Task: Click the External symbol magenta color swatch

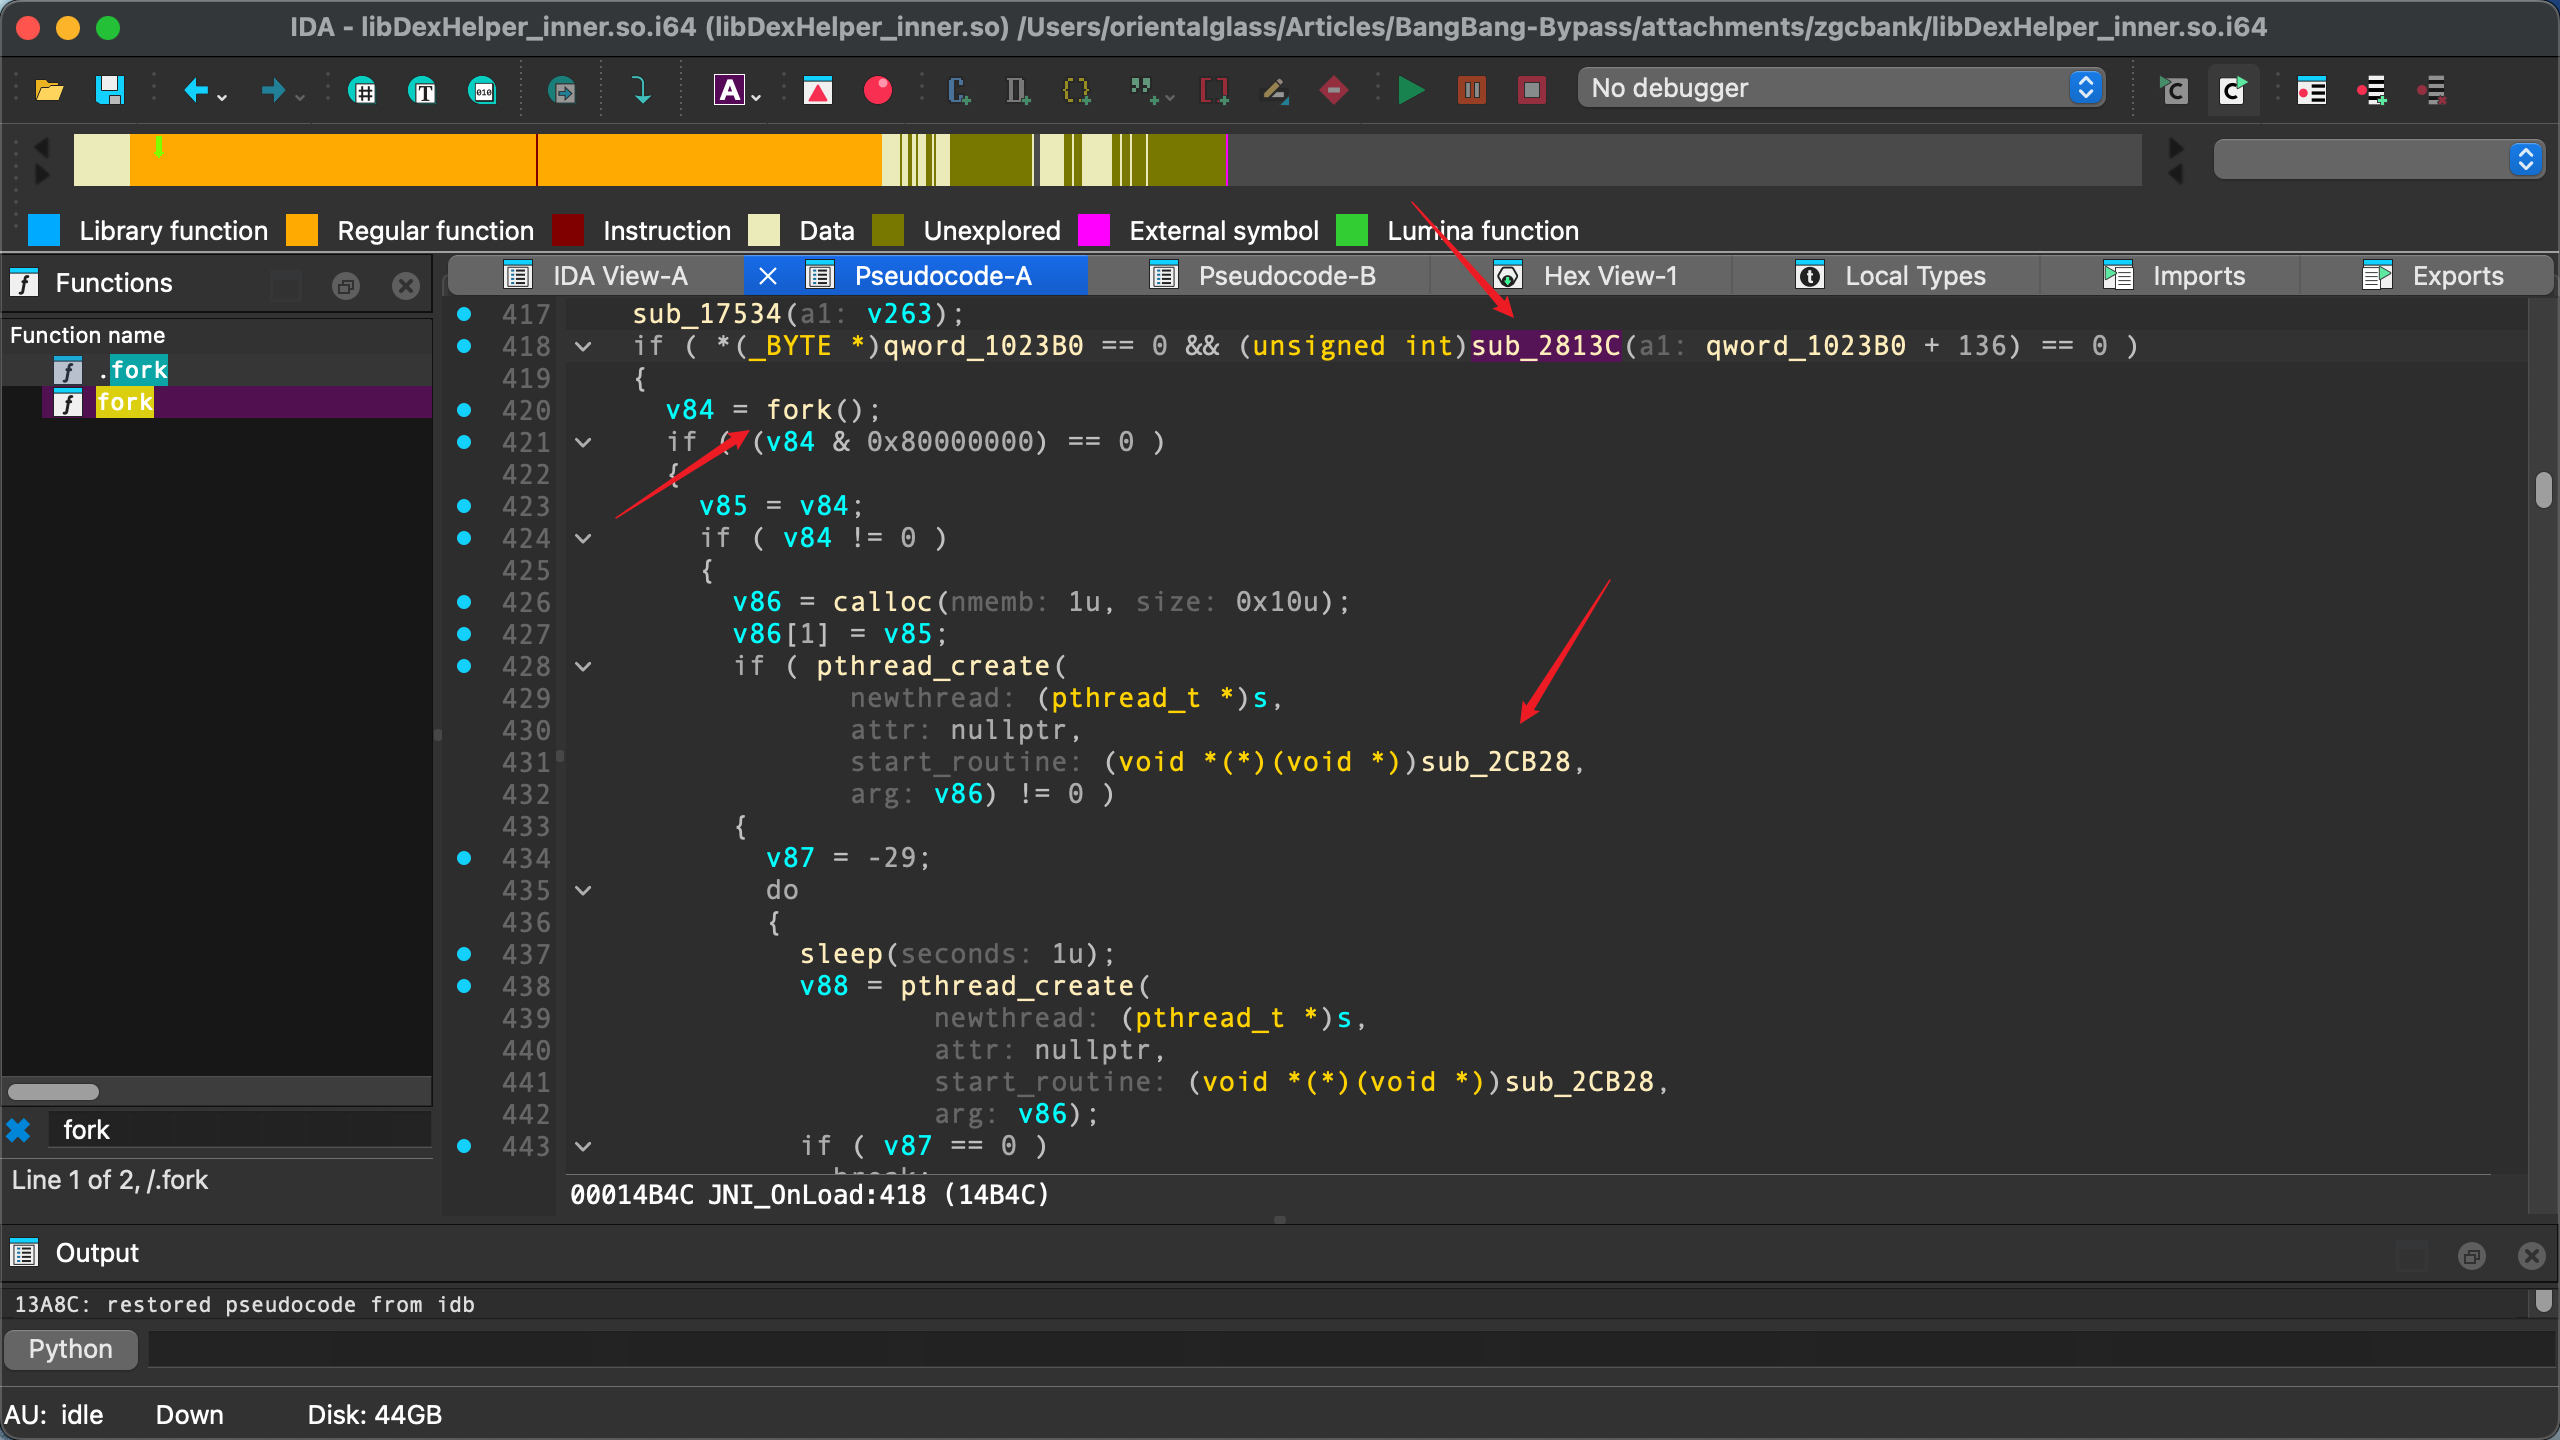Action: 1094,230
